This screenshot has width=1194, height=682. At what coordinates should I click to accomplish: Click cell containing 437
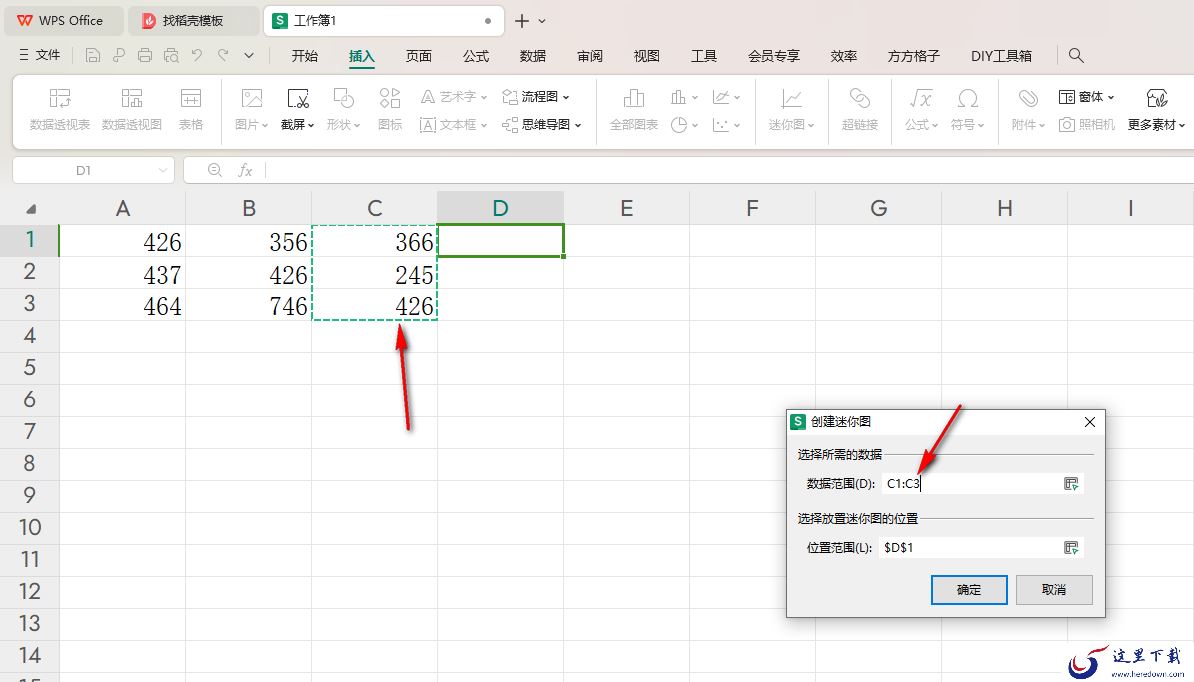[123, 274]
